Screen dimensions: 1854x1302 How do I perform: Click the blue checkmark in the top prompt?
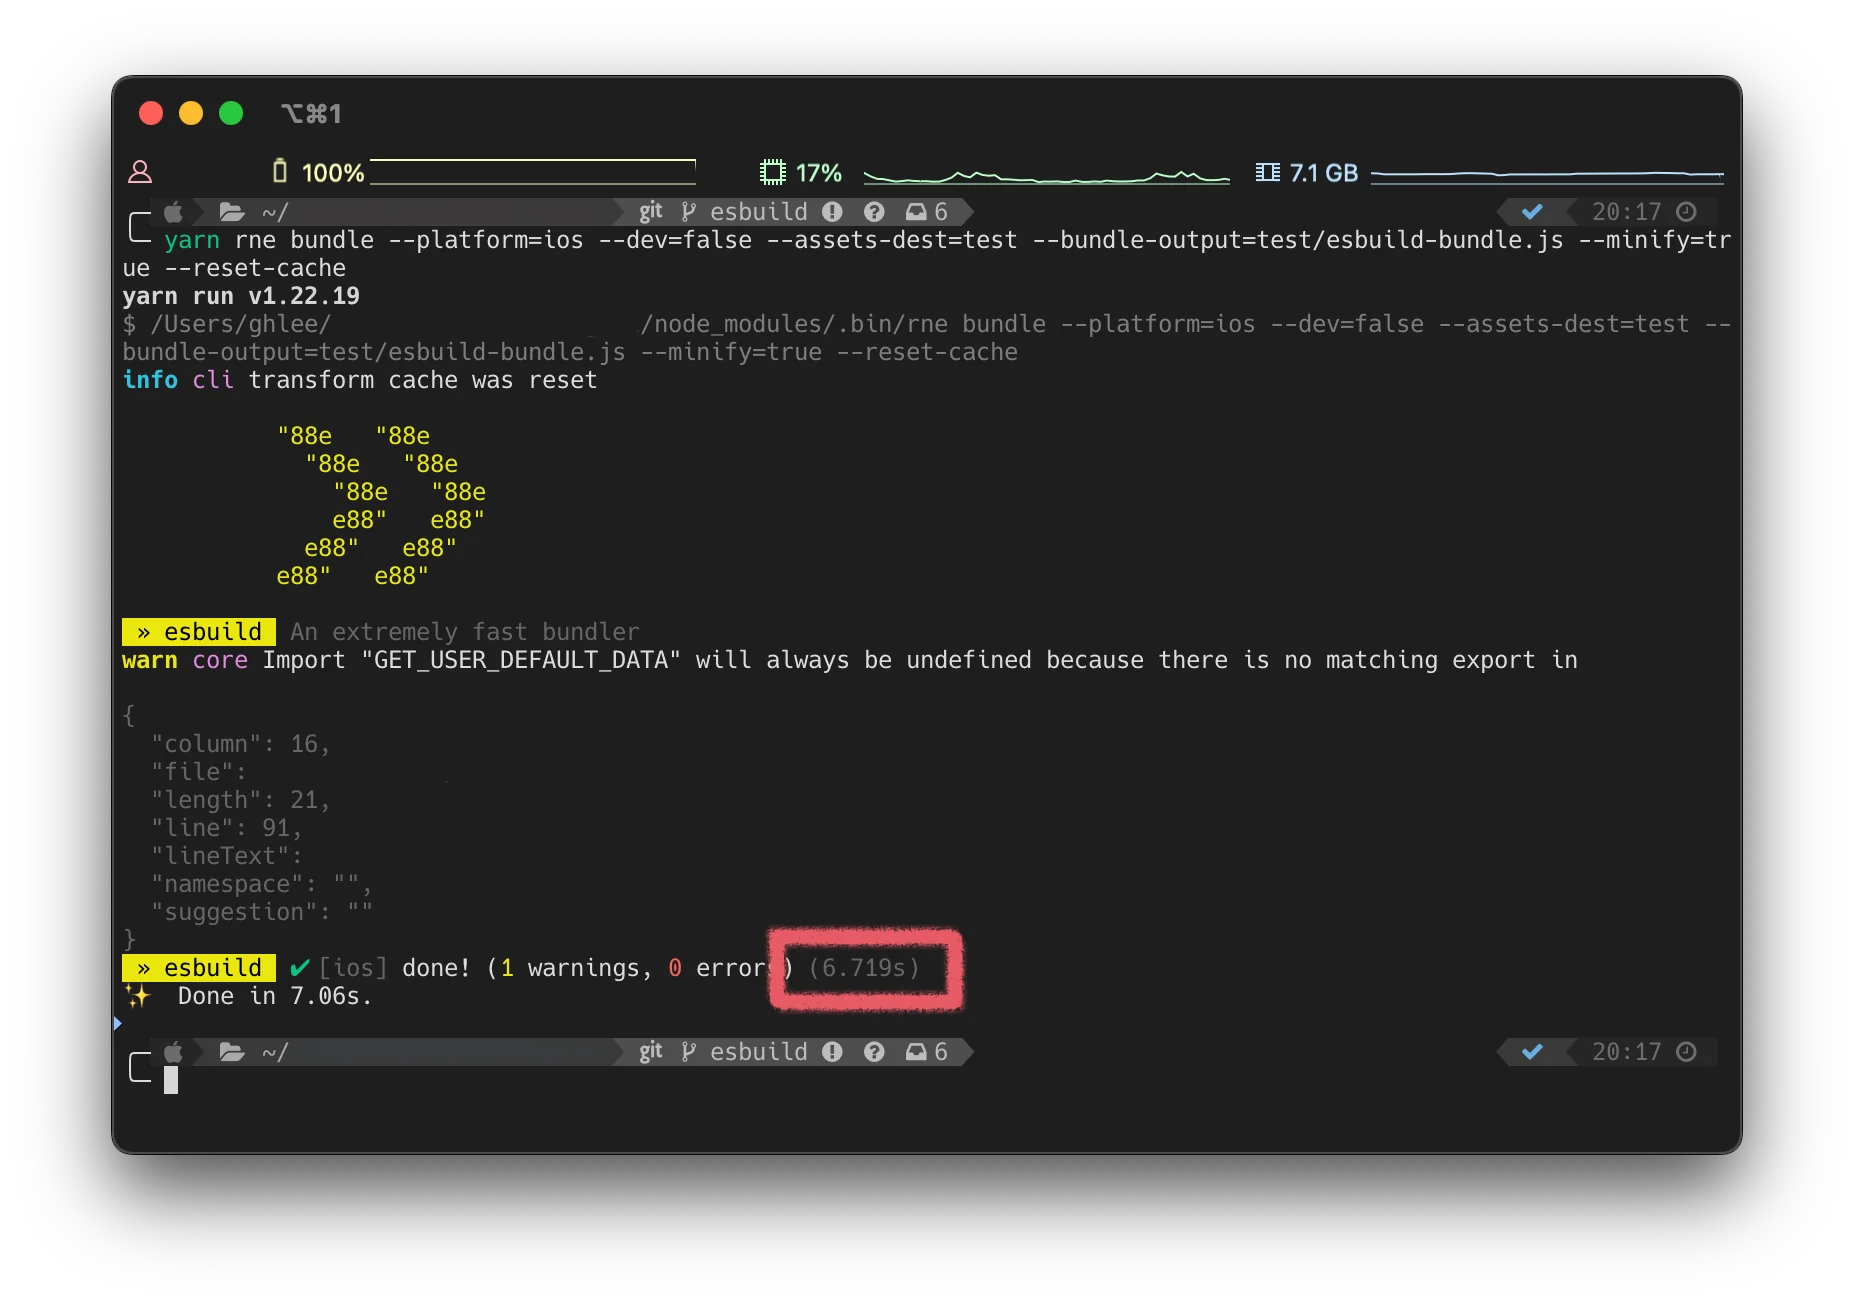[x=1532, y=212]
